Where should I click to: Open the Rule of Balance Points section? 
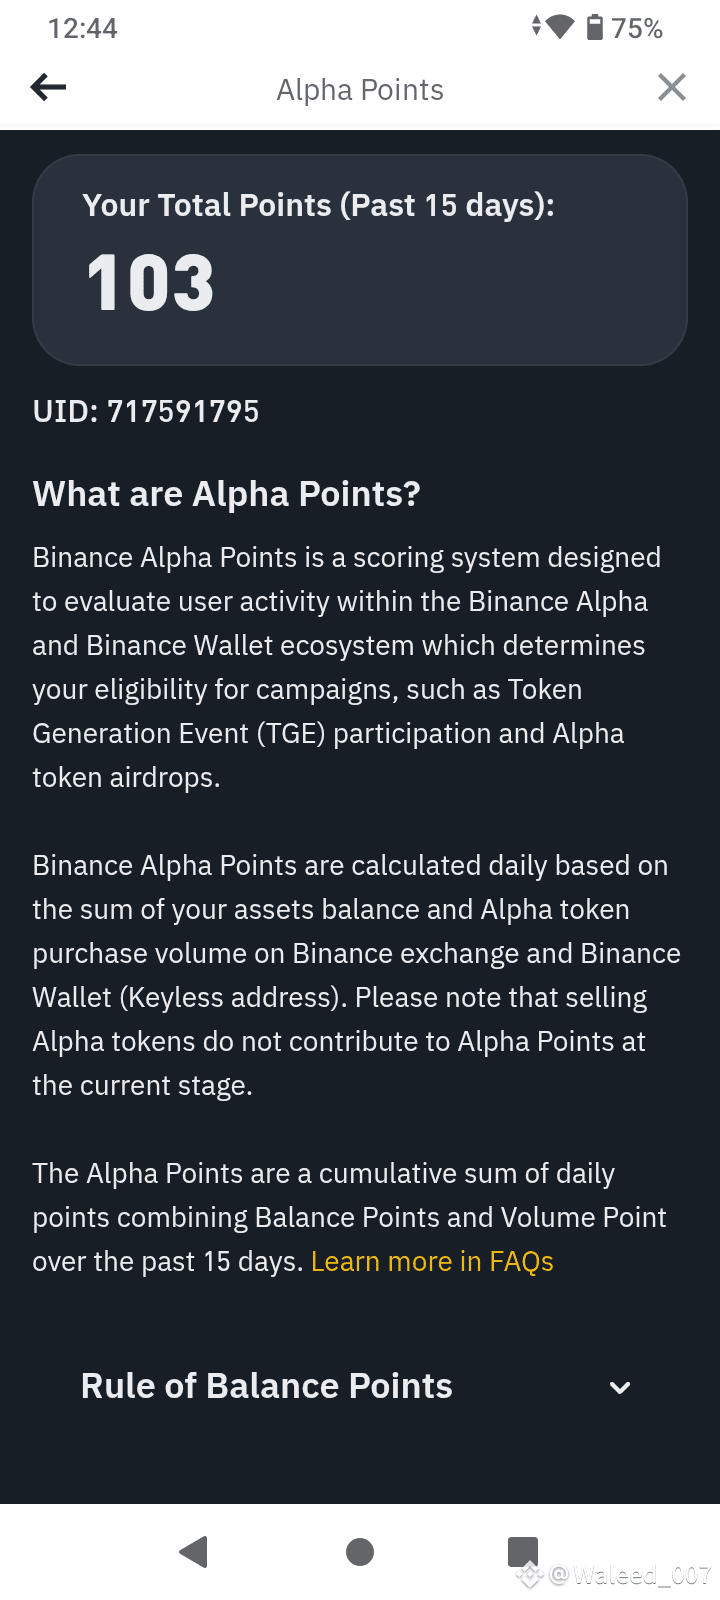(x=360, y=1387)
